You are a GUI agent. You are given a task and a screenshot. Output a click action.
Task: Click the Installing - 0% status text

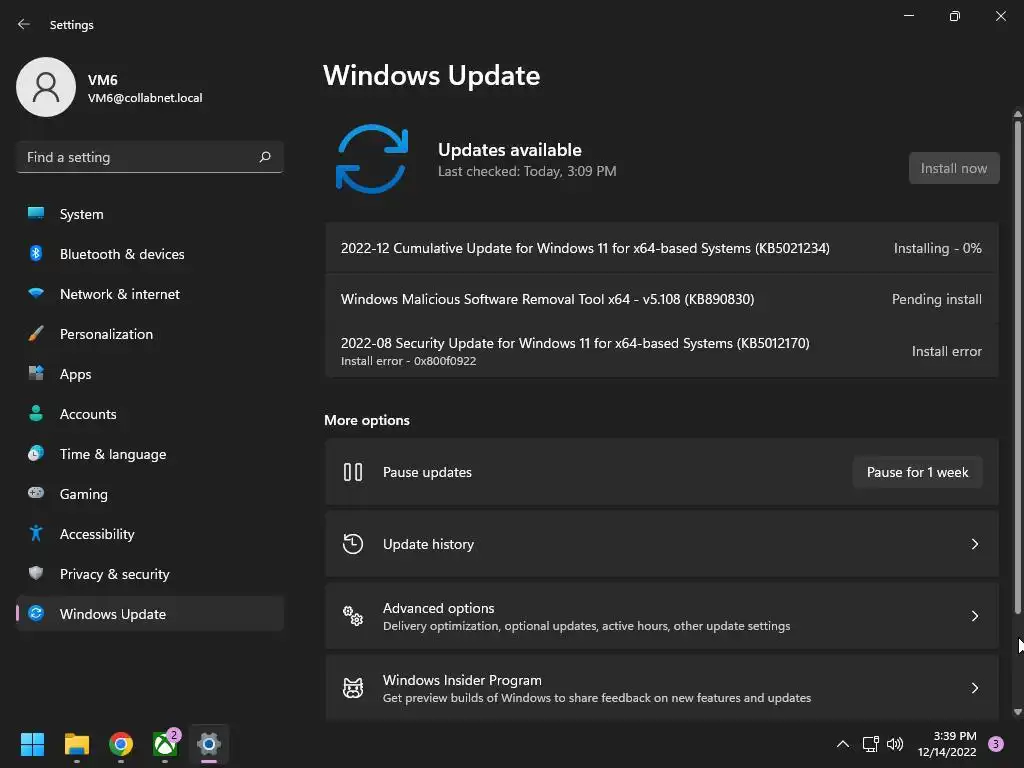tap(937, 248)
